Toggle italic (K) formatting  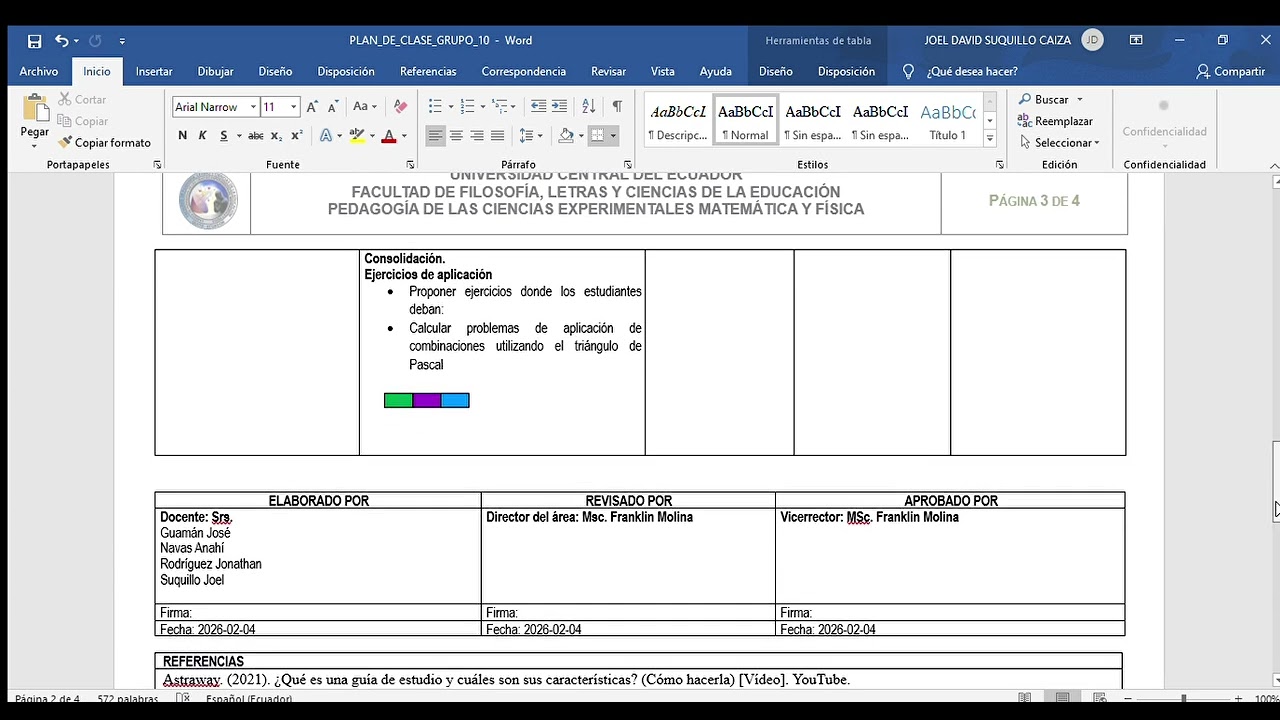(202, 136)
